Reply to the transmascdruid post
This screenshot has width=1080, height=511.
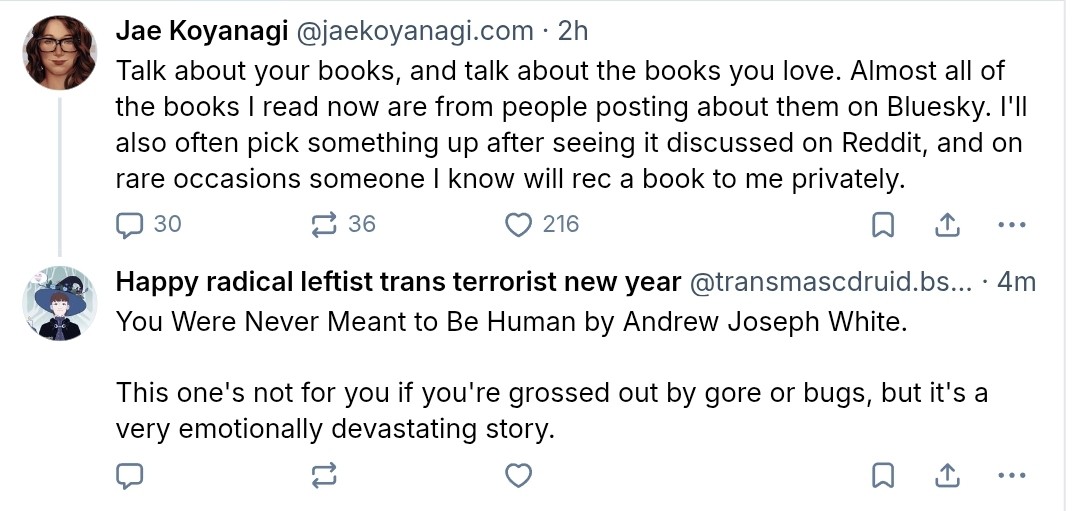[129, 475]
